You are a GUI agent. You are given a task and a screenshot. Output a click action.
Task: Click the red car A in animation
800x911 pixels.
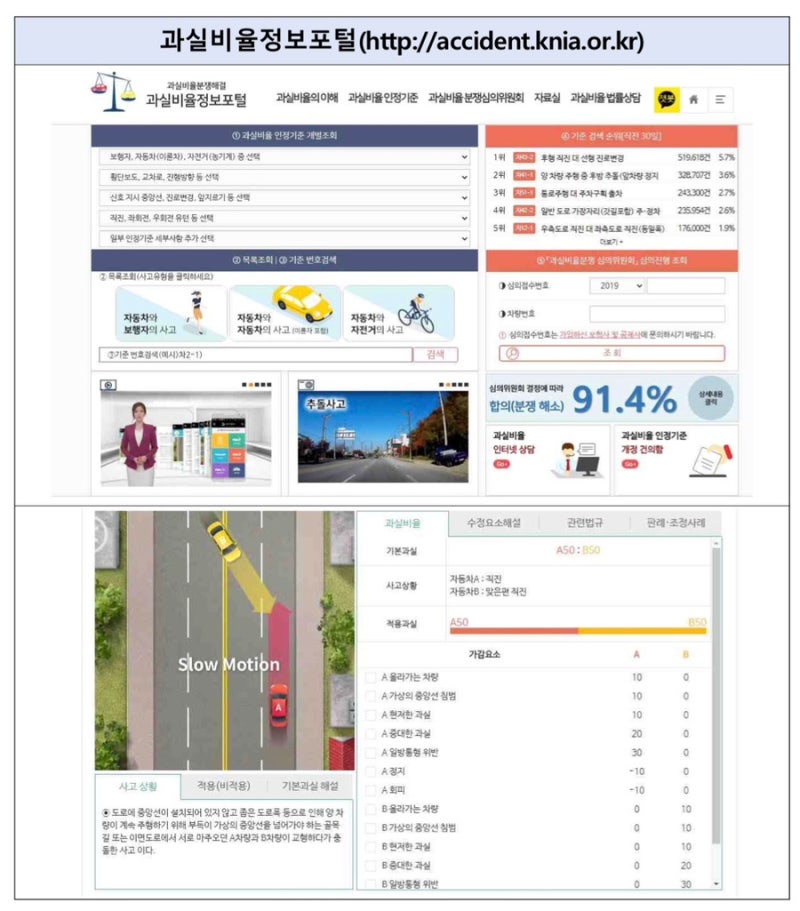(278, 706)
